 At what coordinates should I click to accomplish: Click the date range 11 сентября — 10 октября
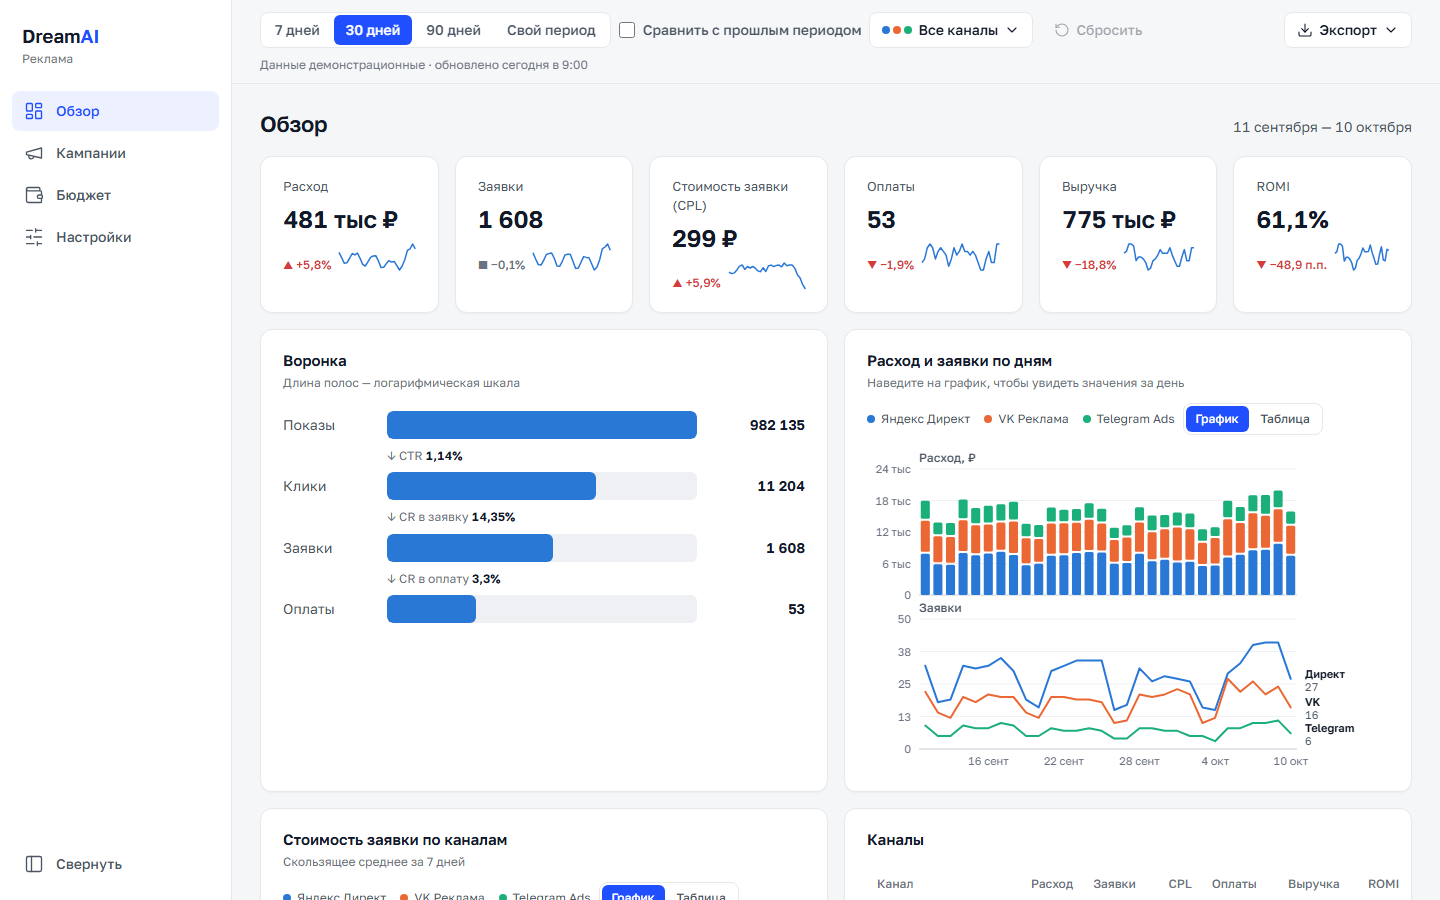click(1322, 127)
